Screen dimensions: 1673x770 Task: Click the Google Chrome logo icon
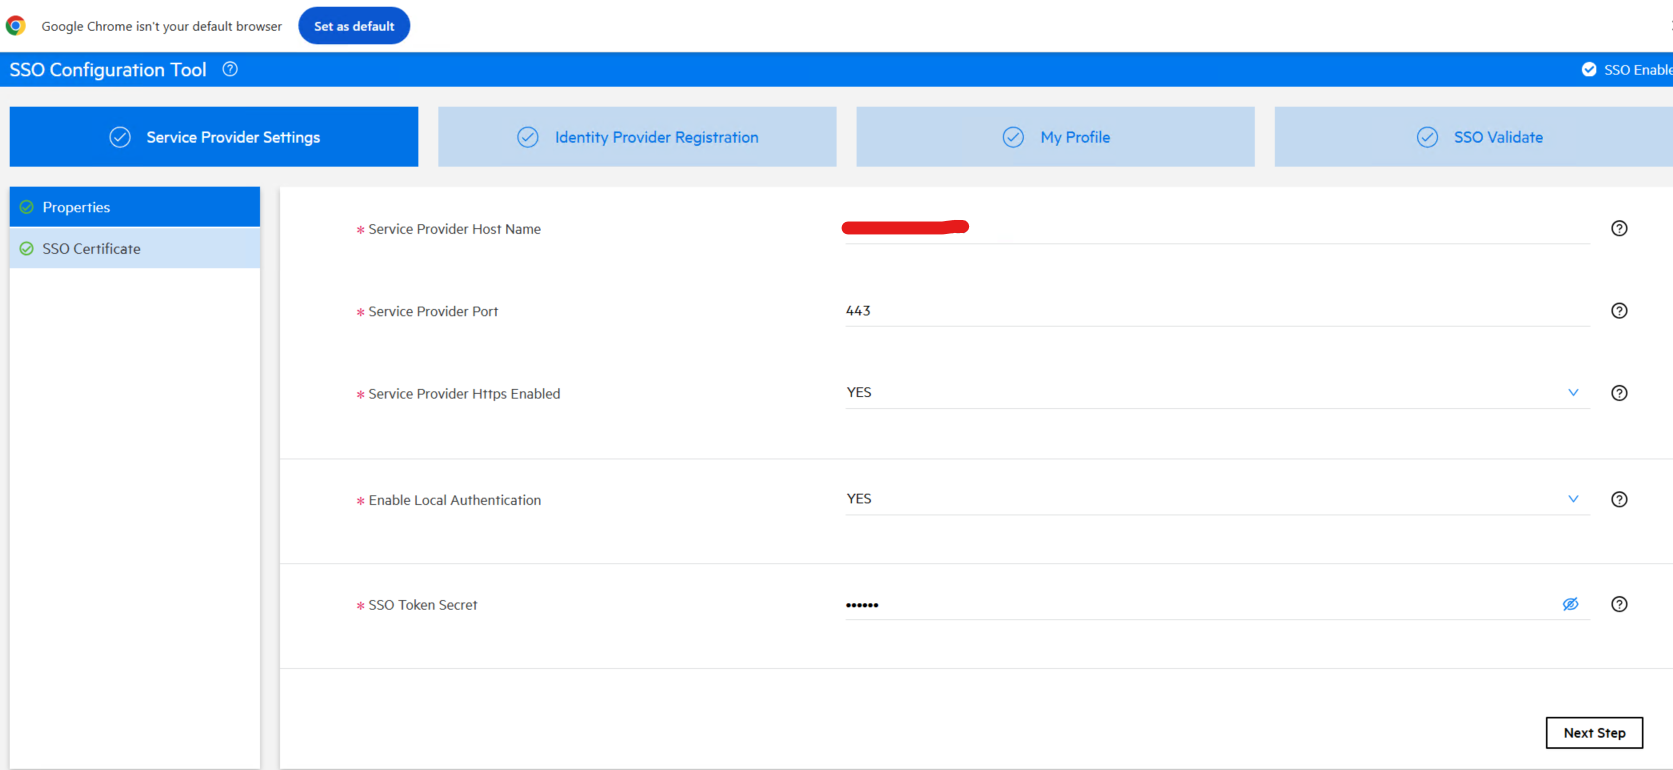16,25
